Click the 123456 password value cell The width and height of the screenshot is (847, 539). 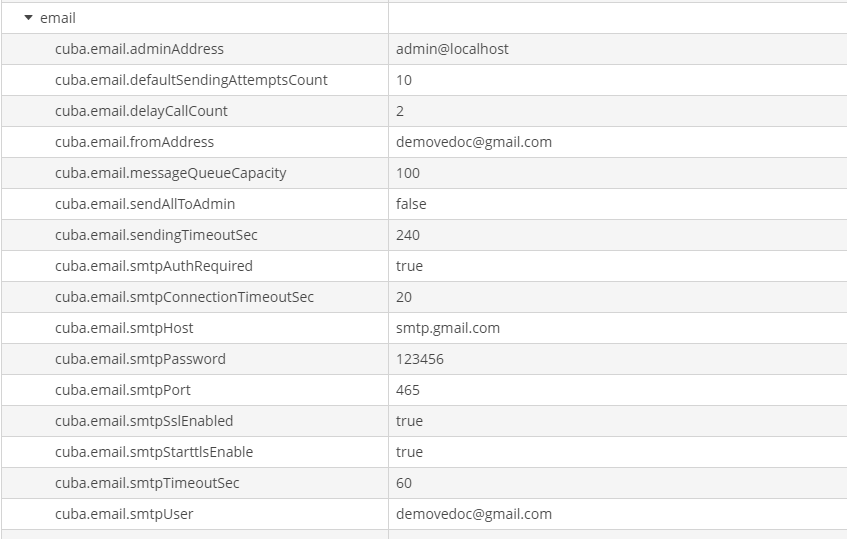point(420,359)
